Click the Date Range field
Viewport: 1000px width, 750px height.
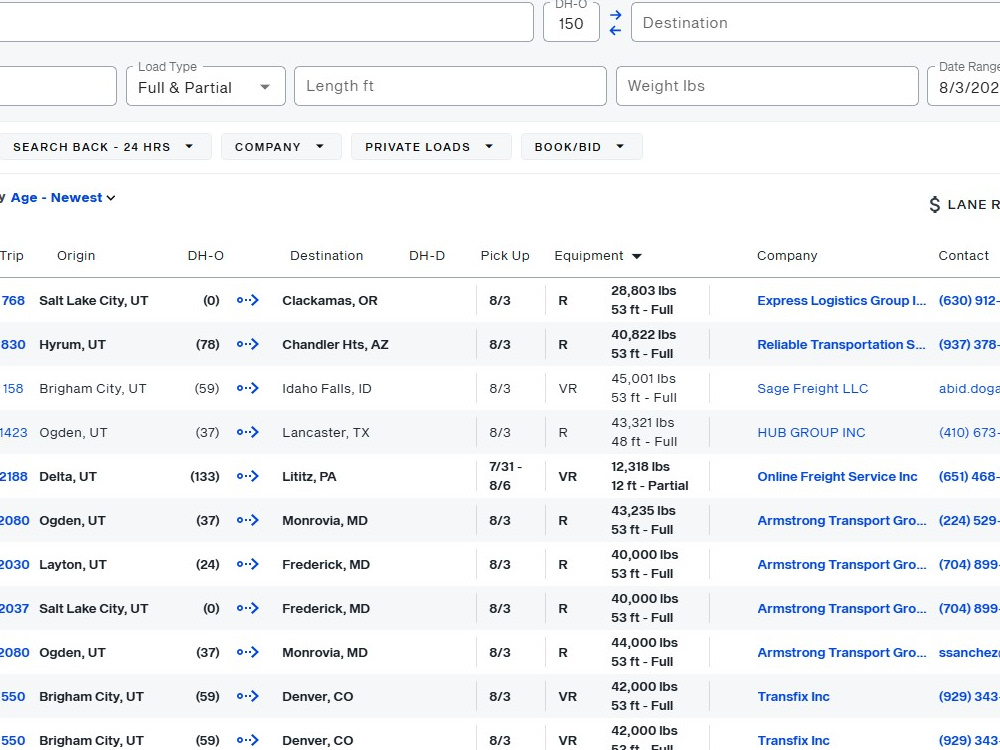pyautogui.click(x=964, y=86)
